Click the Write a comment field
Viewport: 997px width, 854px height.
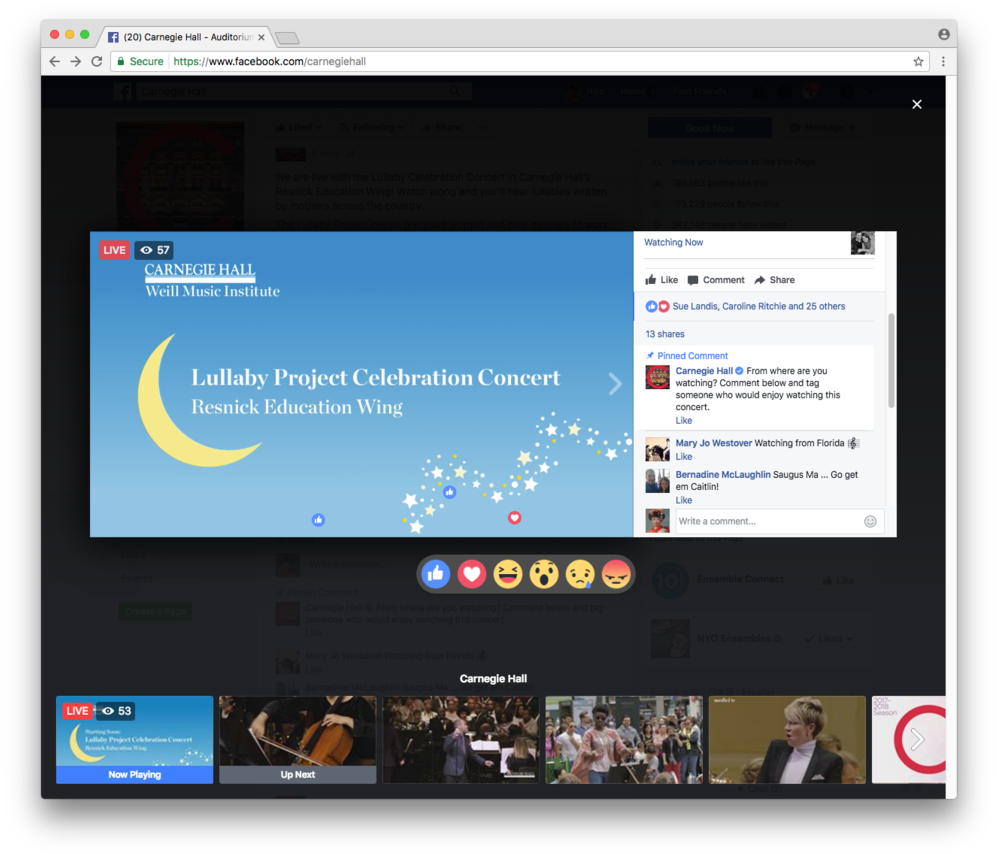click(765, 521)
